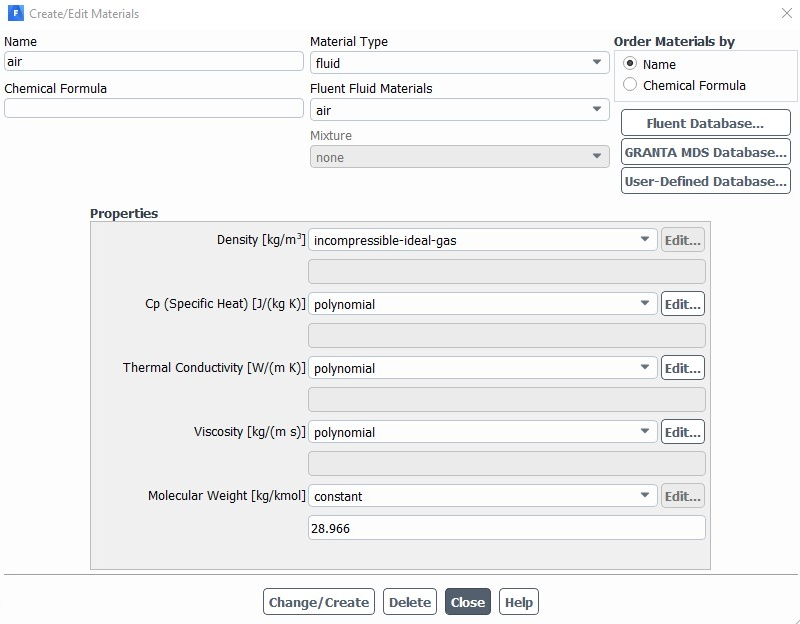Edit the Cp polynomial coefficients
The height and width of the screenshot is (624, 800).
tap(682, 304)
